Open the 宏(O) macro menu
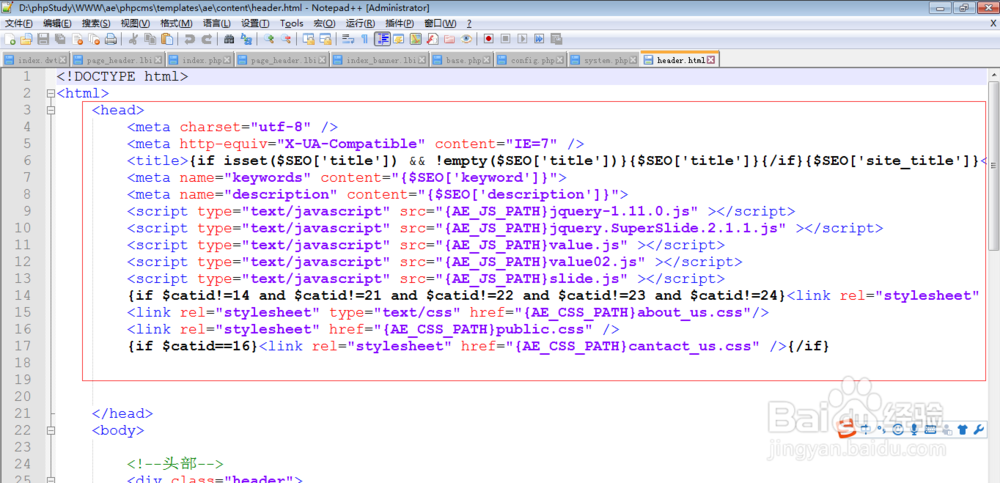1000x483 pixels. click(324, 23)
